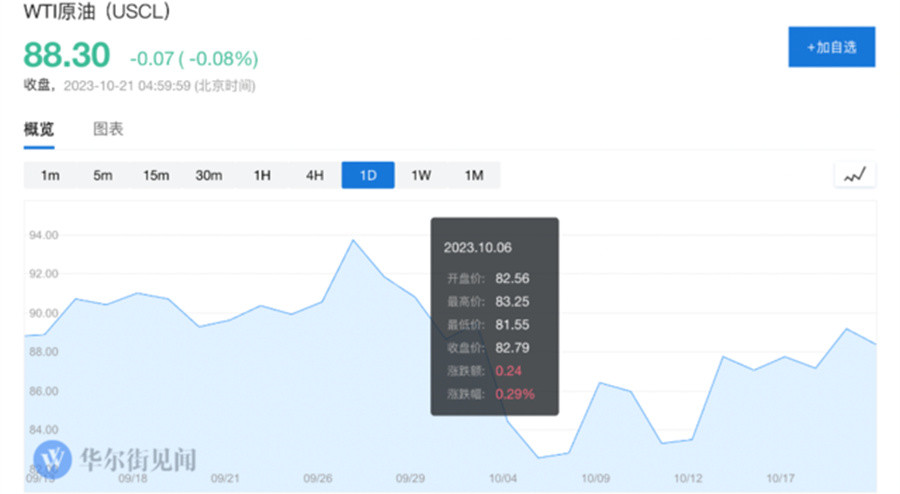The height and width of the screenshot is (494, 900).
Task: Select the 1H timeframe
Action: coord(262,175)
